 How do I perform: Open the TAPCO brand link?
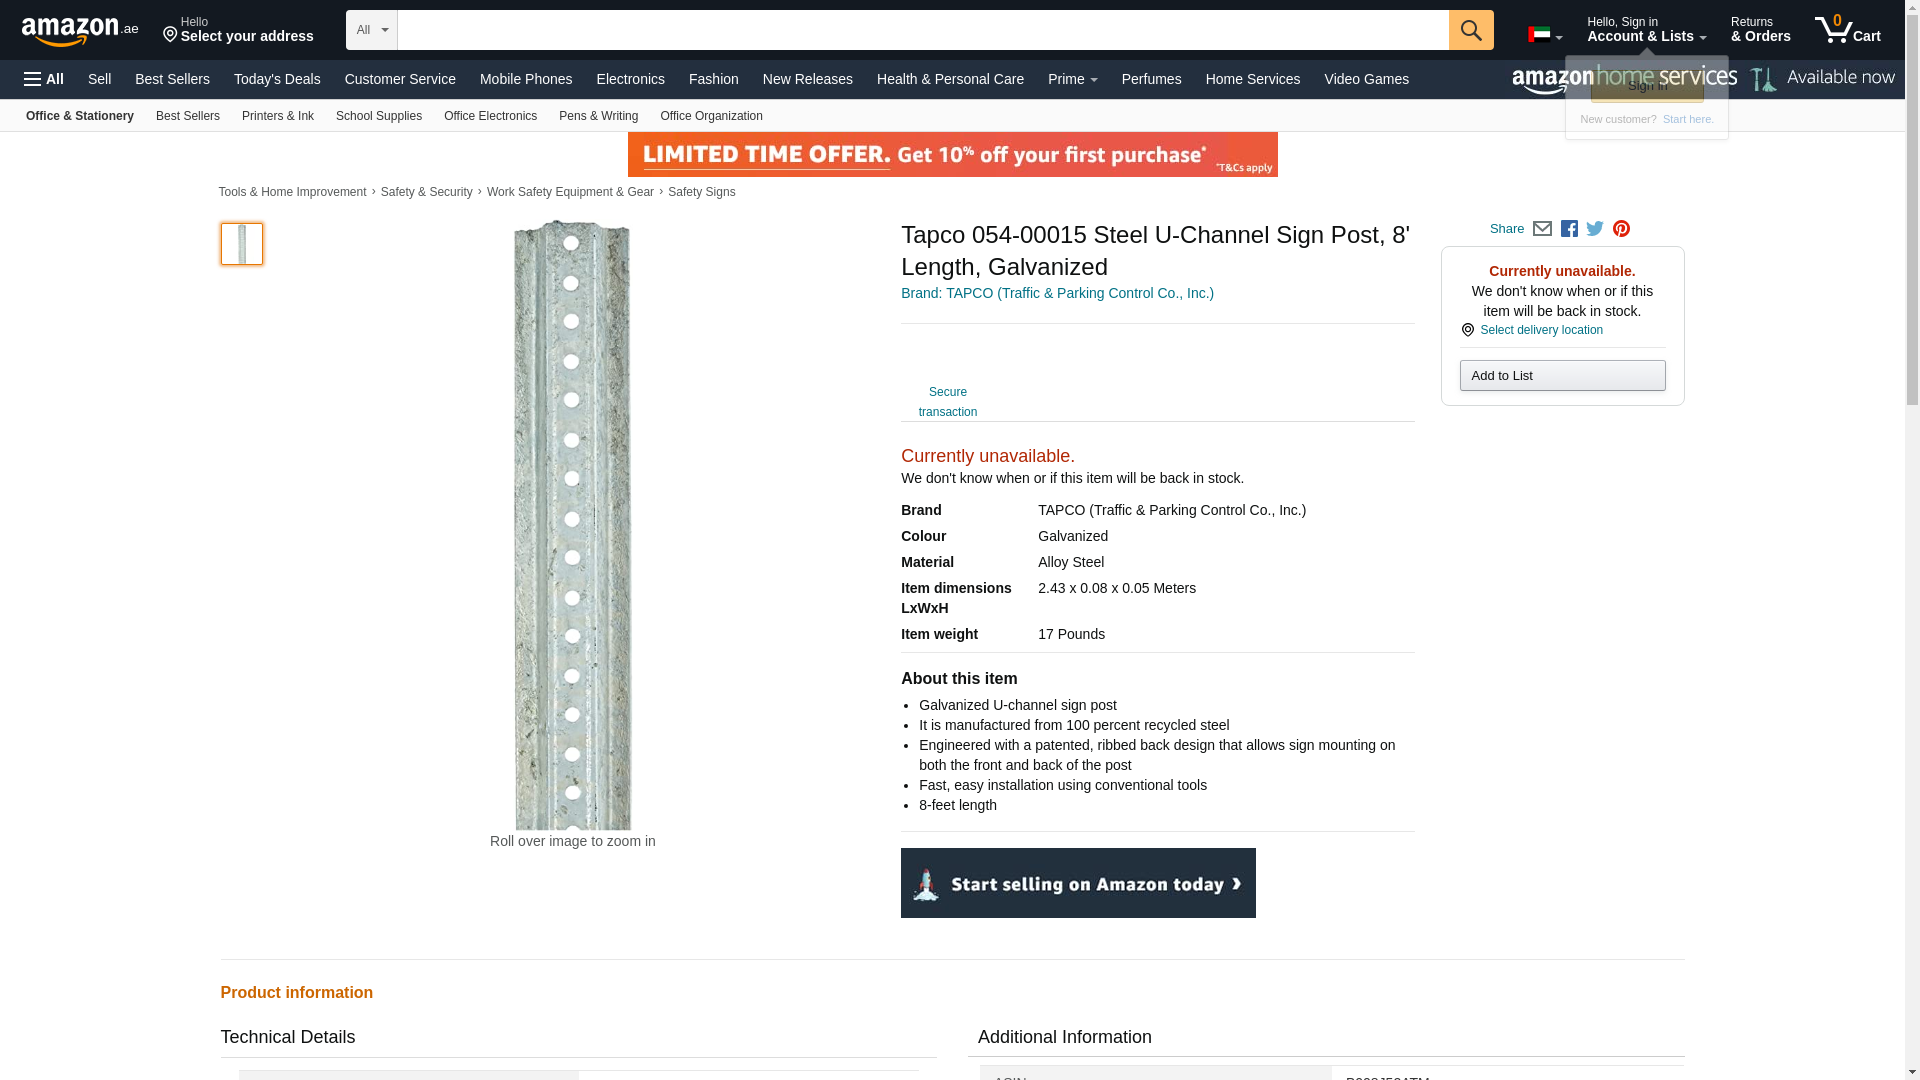click(x=1057, y=293)
